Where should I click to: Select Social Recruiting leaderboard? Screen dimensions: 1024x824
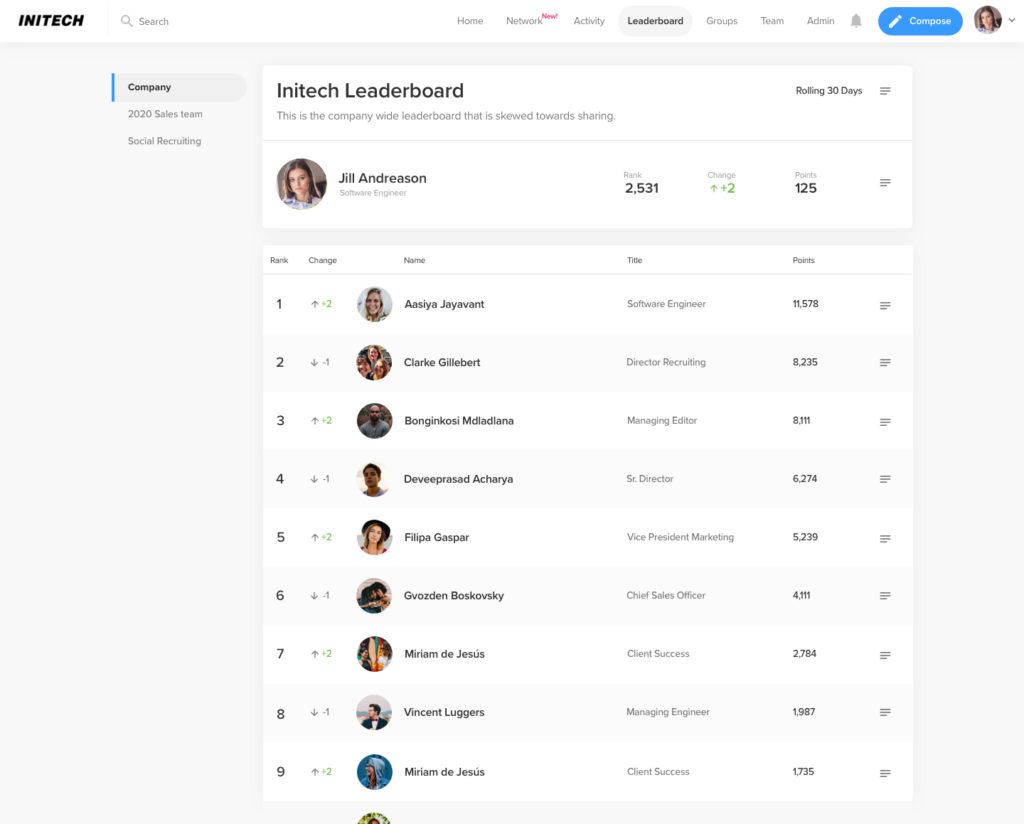(165, 141)
